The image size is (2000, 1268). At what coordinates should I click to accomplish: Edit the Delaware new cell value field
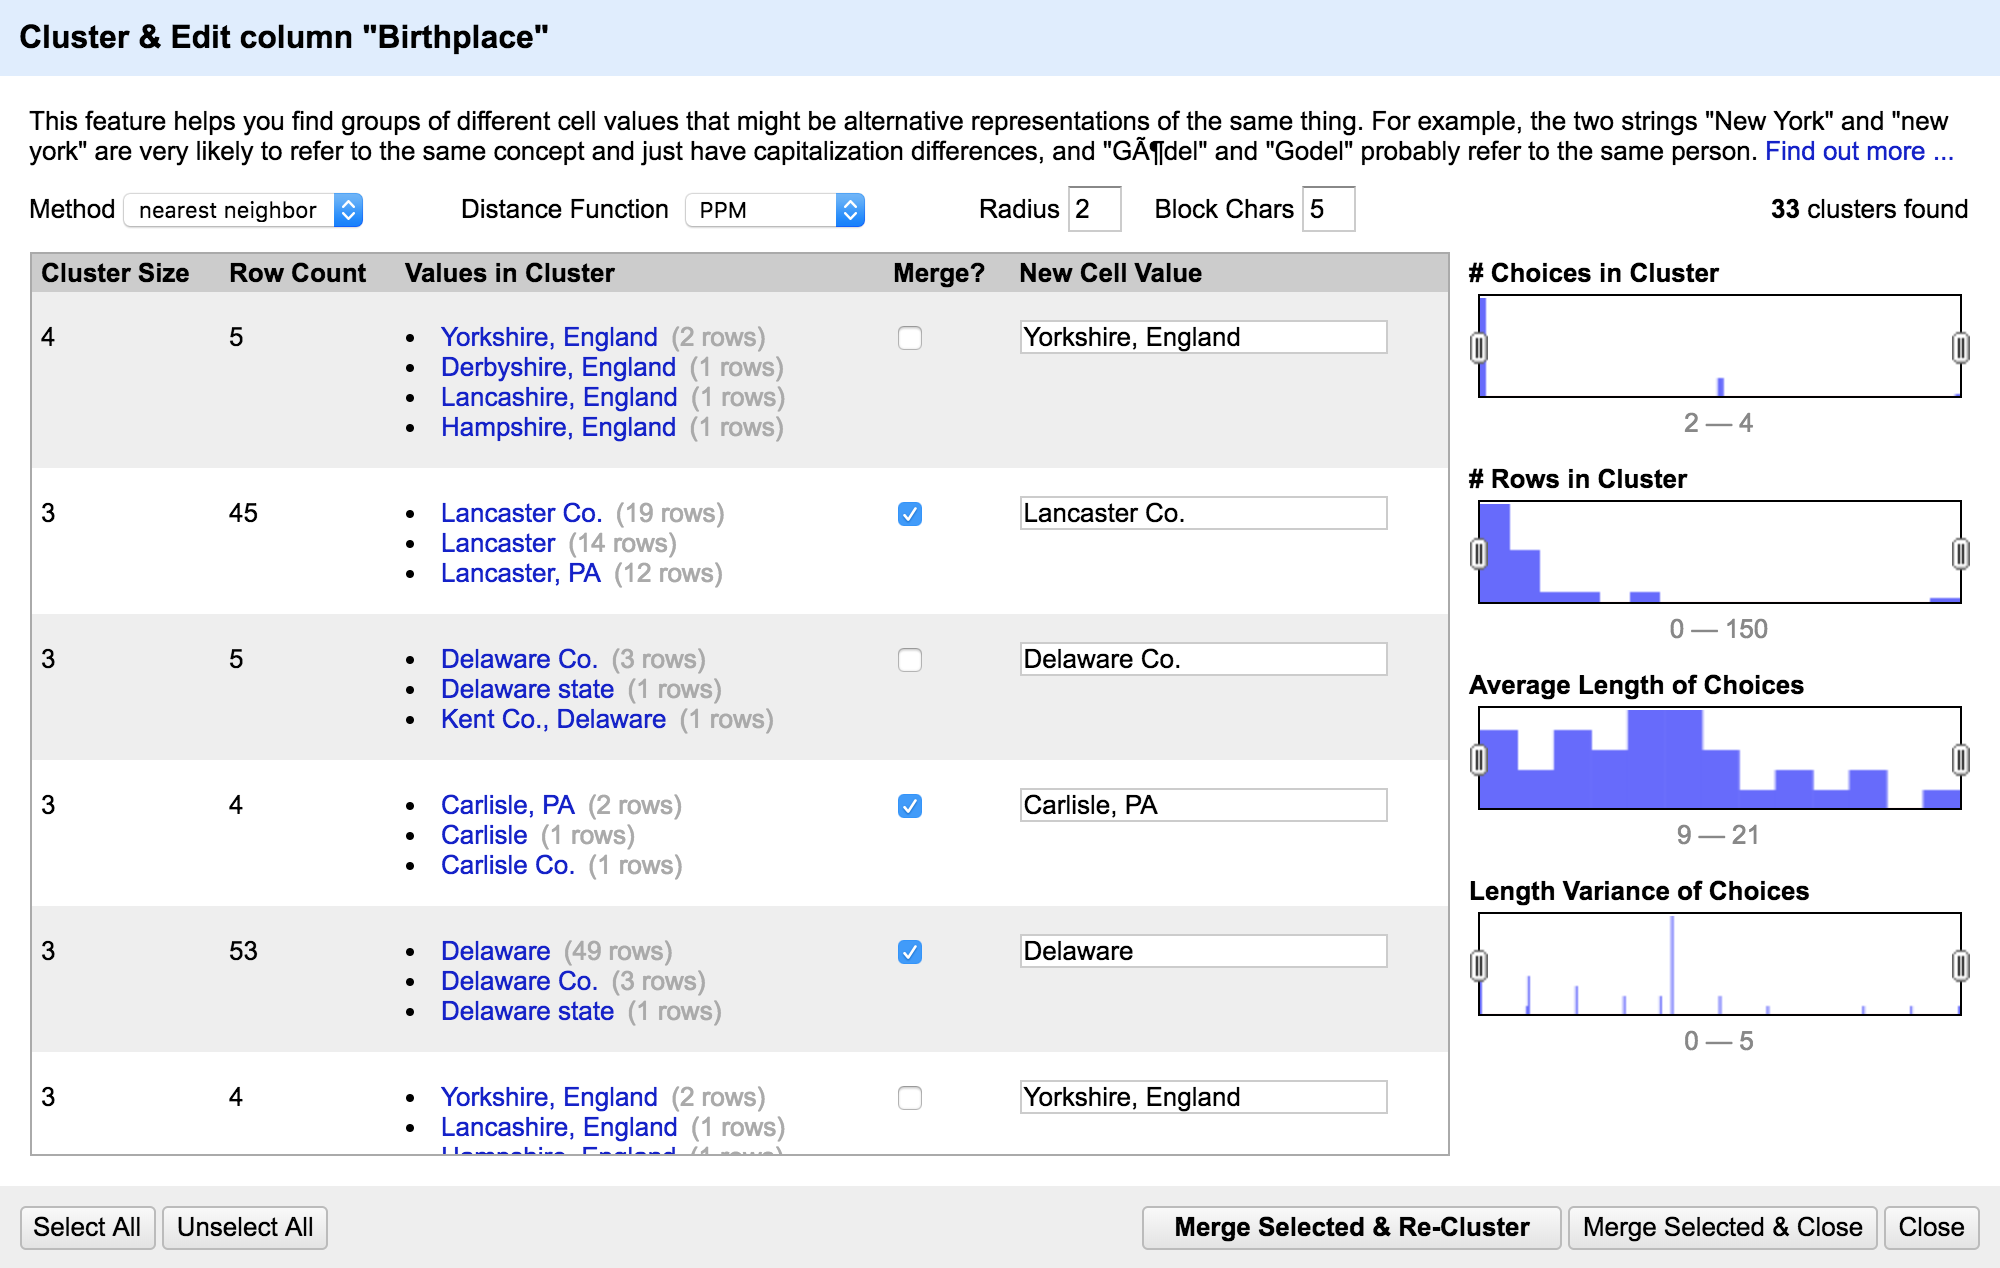click(1202, 951)
